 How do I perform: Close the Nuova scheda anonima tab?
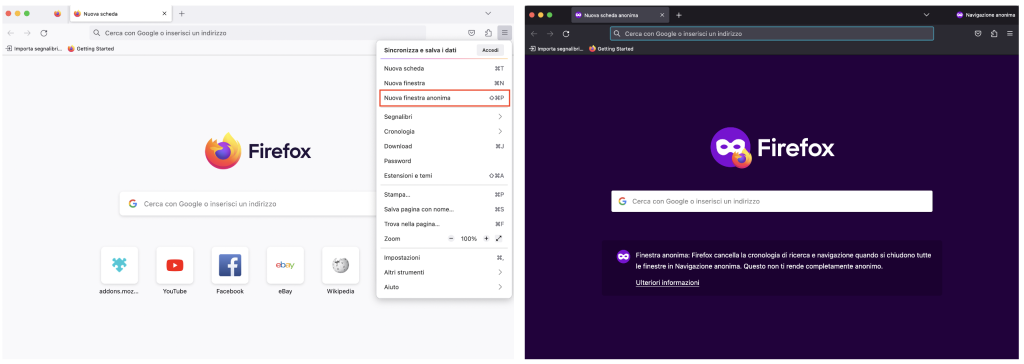662,14
